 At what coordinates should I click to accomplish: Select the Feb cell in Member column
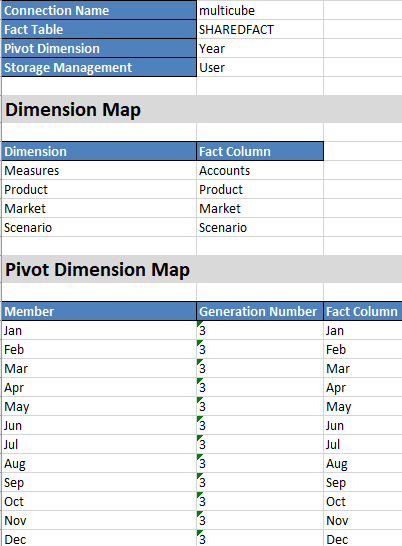(99, 349)
